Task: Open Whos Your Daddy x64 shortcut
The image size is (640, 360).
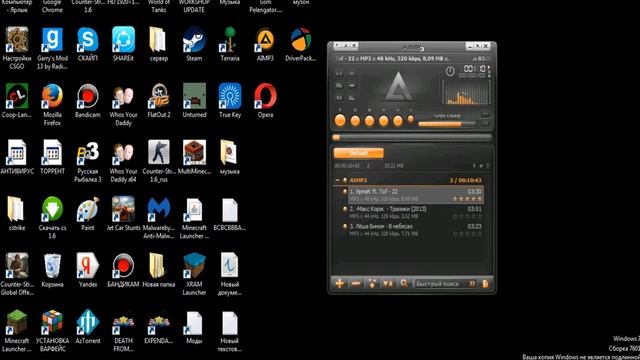Action: coord(123,161)
